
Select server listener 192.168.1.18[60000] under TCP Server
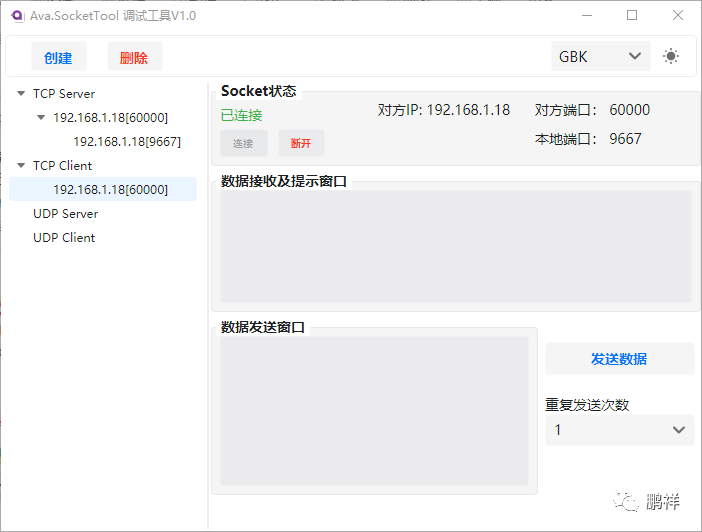(x=110, y=118)
